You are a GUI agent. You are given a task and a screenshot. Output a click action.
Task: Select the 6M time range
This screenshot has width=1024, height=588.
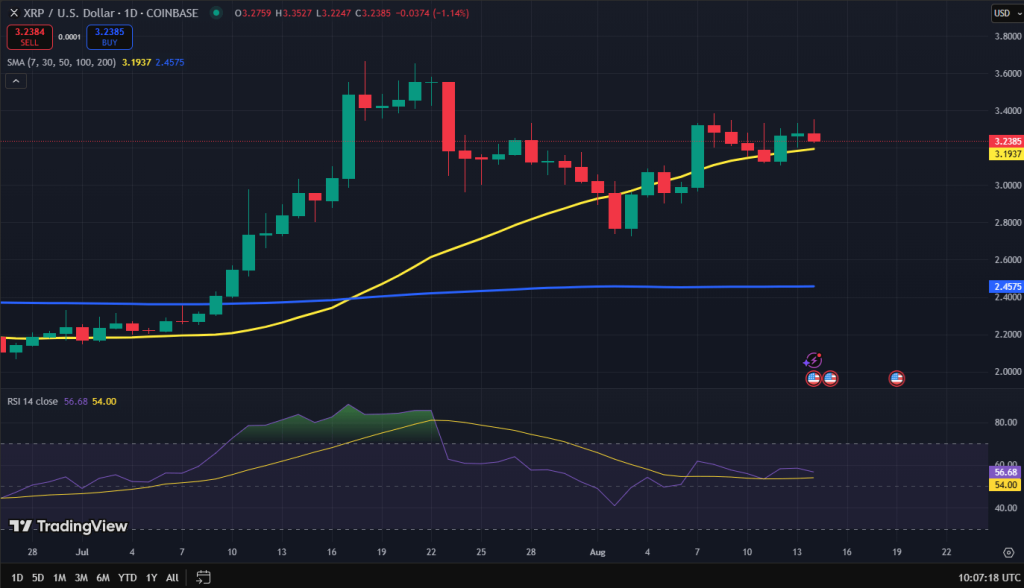click(x=103, y=578)
